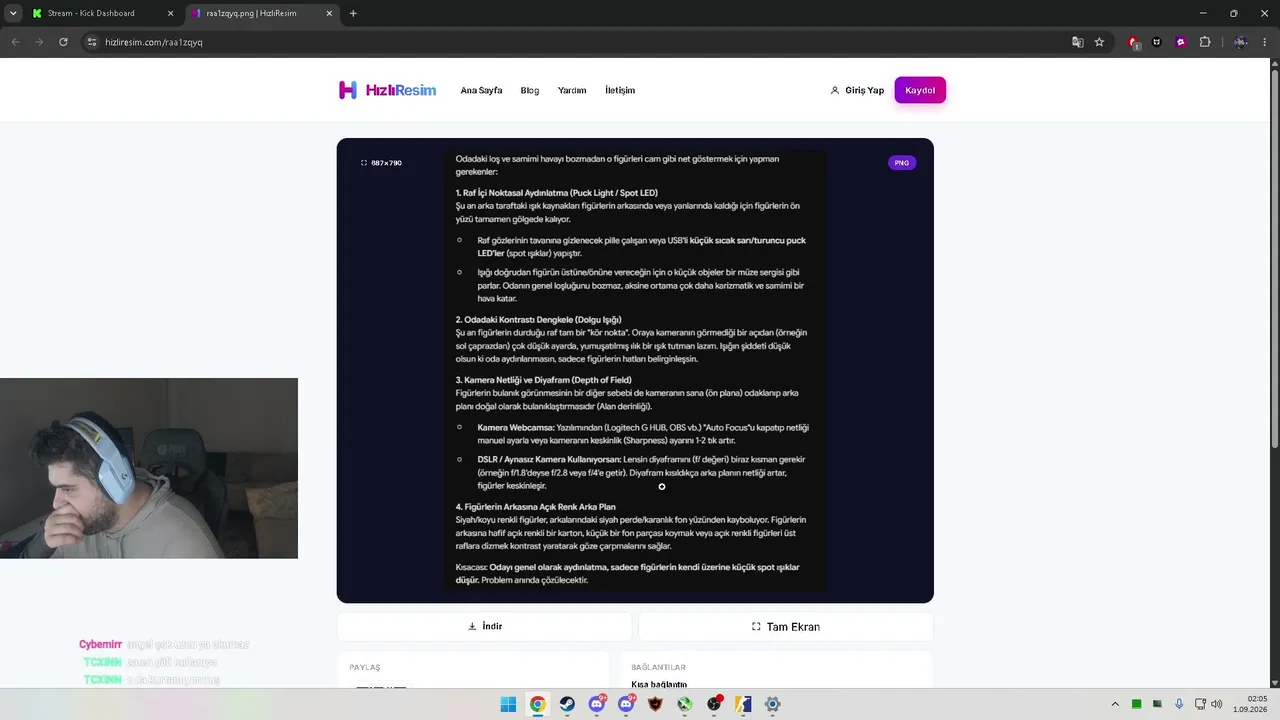The height and width of the screenshot is (720, 1280).
Task: Open the Settings gear in taskbar
Action: click(x=772, y=704)
